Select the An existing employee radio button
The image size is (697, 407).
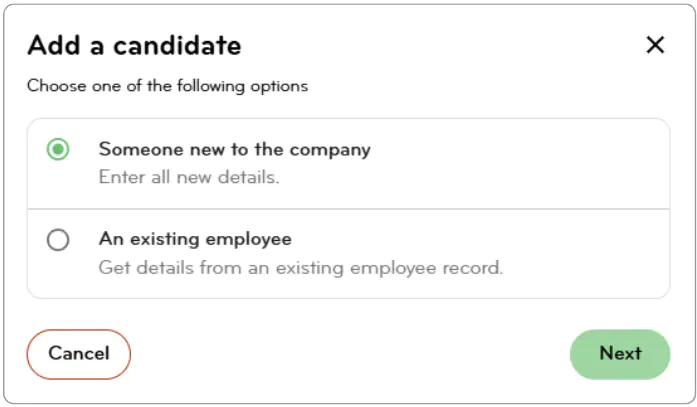pyautogui.click(x=58, y=240)
